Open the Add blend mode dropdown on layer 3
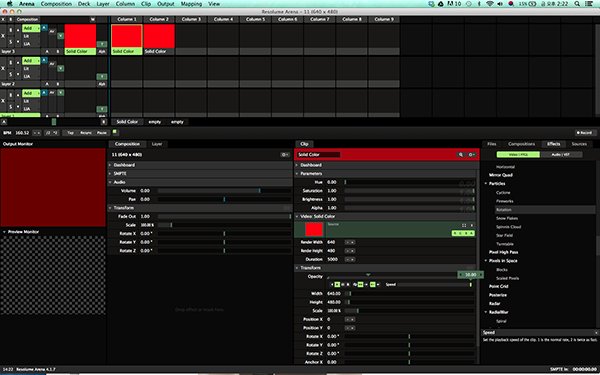This screenshot has height=375, width=600. (x=31, y=28)
